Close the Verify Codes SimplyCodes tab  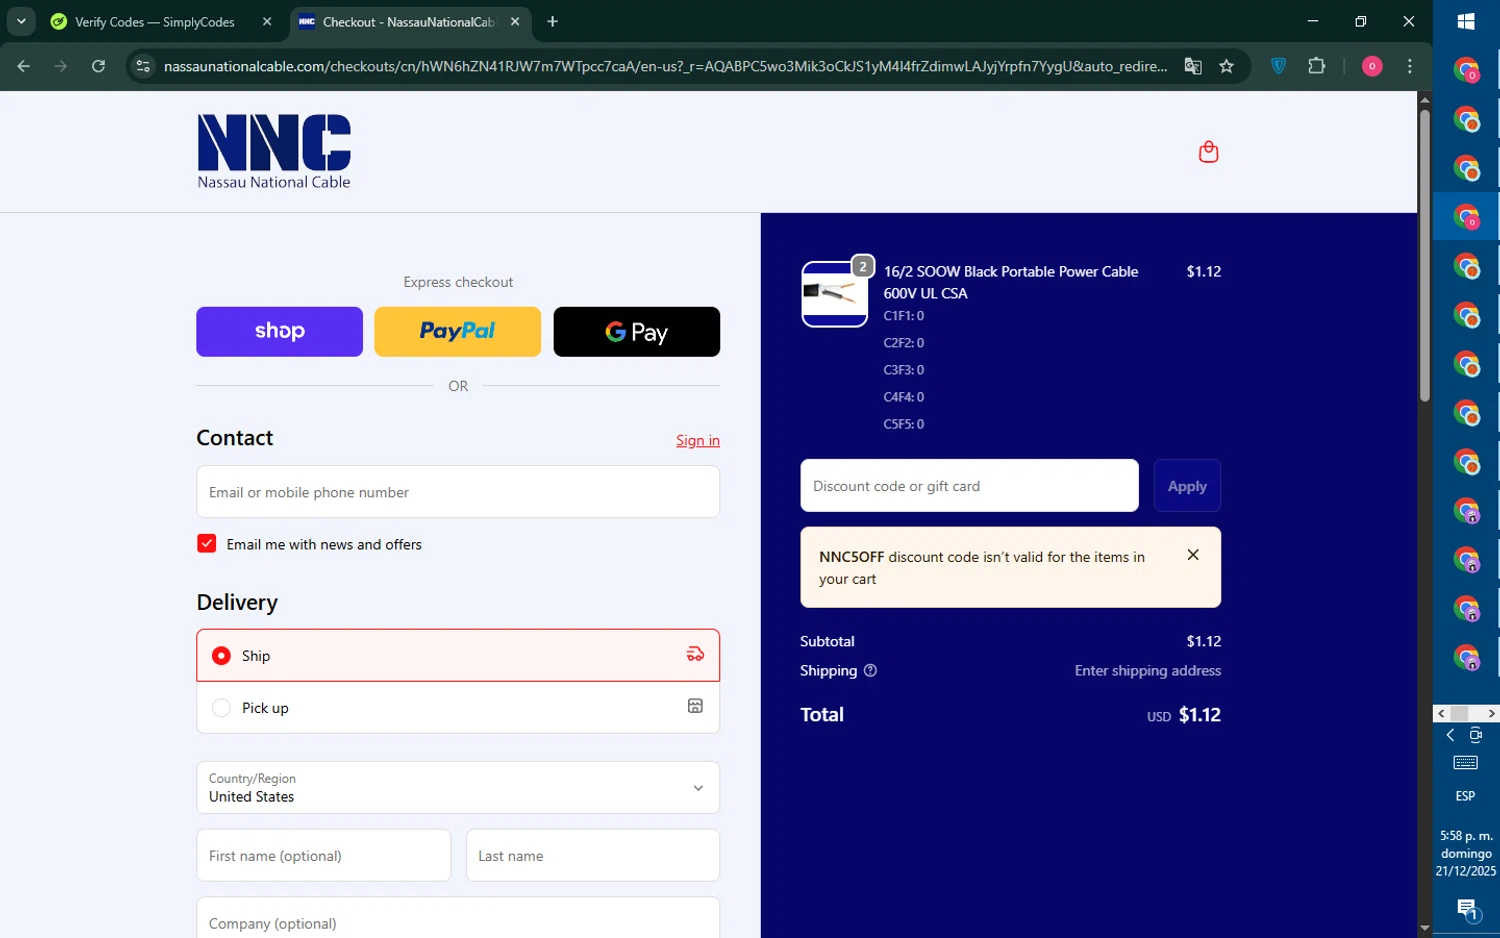267,21
